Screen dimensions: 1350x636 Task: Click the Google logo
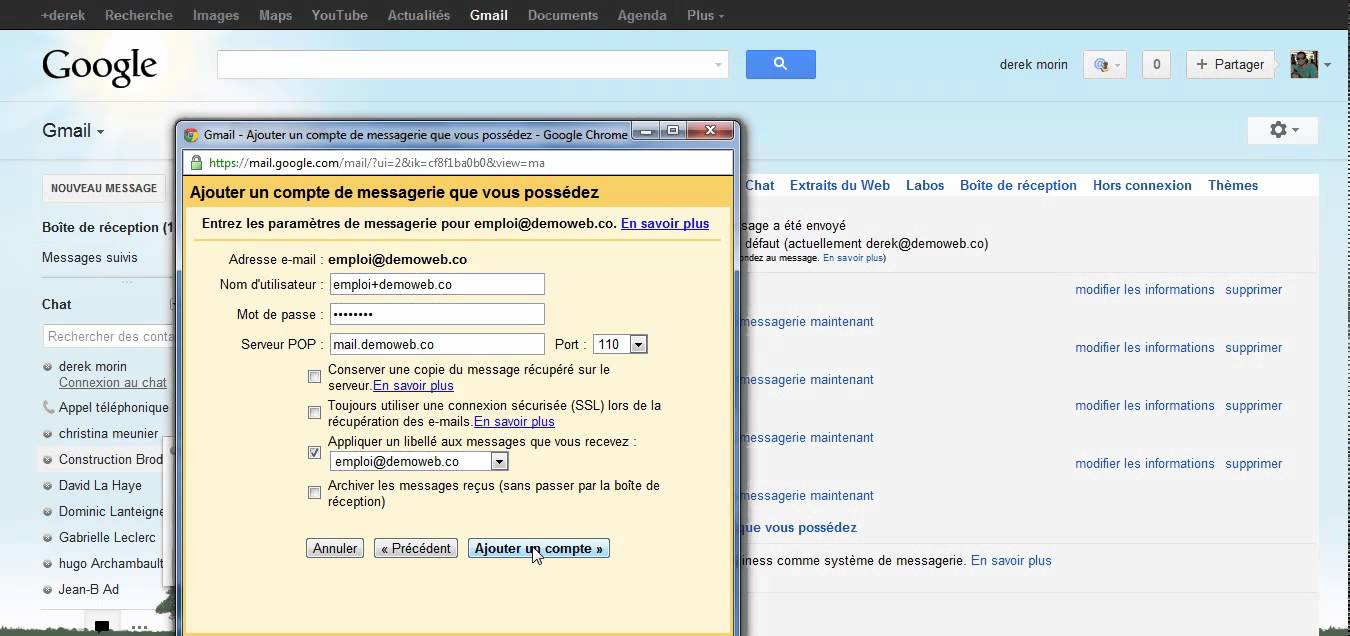coord(100,67)
